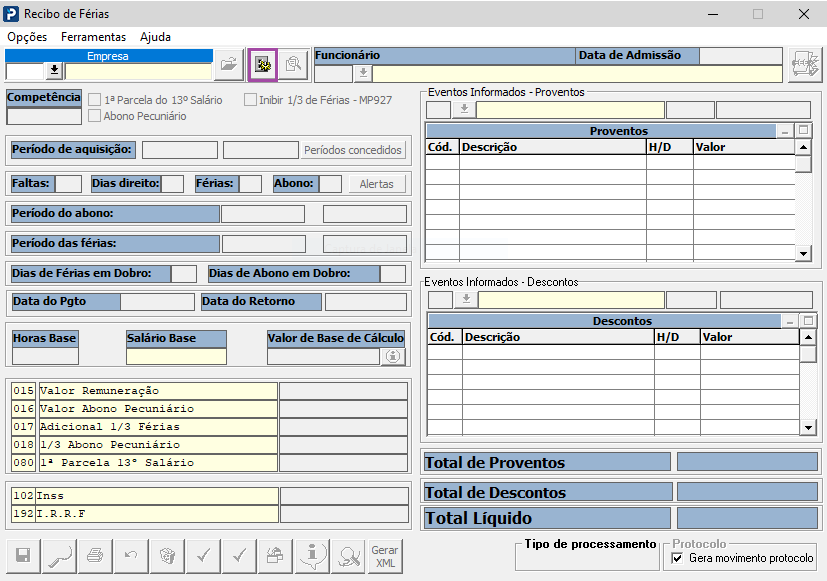Click the first checkmark icon
This screenshot has height=581, width=827.
point(204,555)
